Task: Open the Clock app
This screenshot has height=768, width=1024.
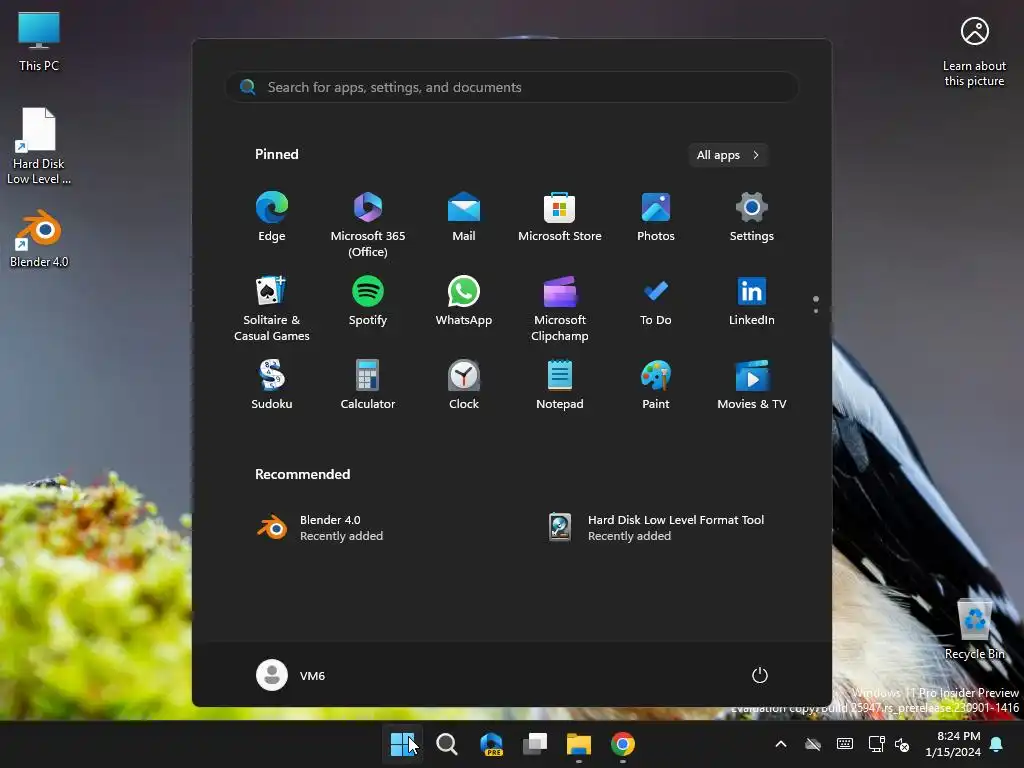Action: point(464,385)
